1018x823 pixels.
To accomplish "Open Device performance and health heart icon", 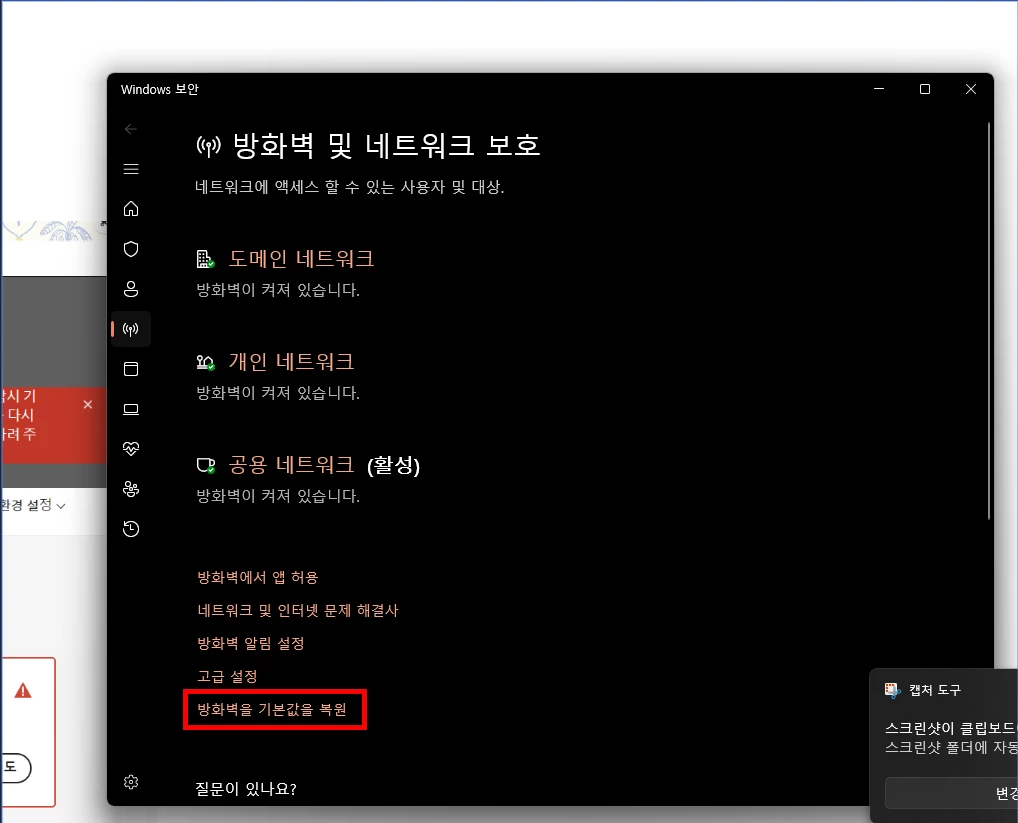I will 130,448.
